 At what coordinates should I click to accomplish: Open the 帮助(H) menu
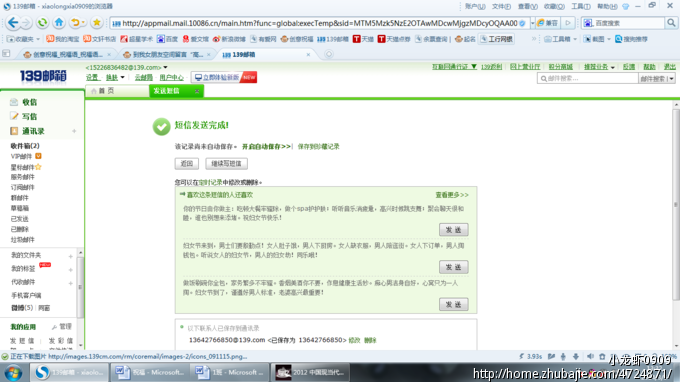pyautogui.click(x=607, y=7)
